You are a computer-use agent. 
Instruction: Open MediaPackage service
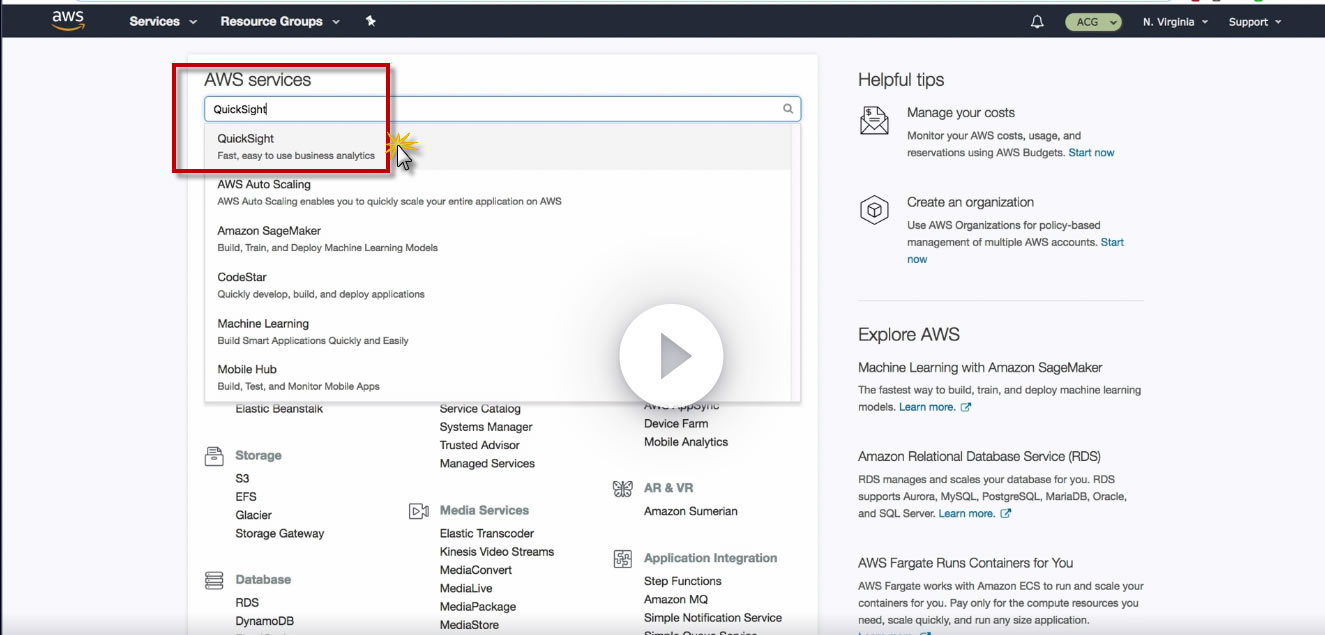click(478, 607)
